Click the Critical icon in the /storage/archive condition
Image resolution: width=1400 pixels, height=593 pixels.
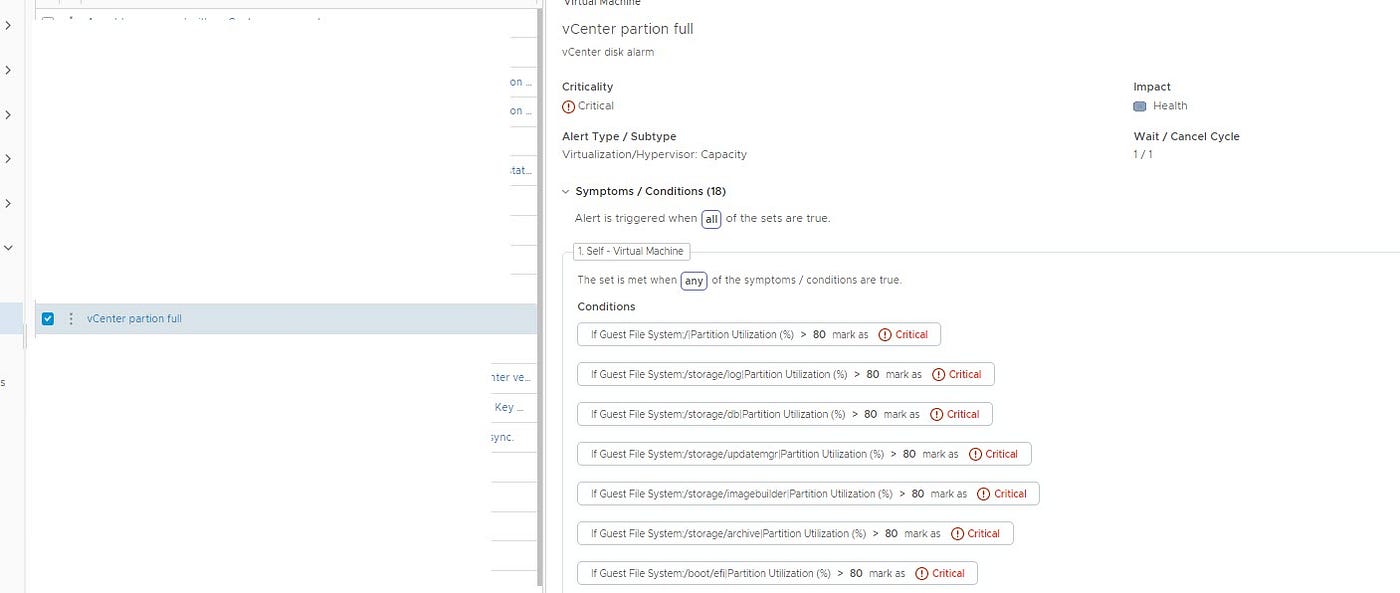(x=957, y=534)
